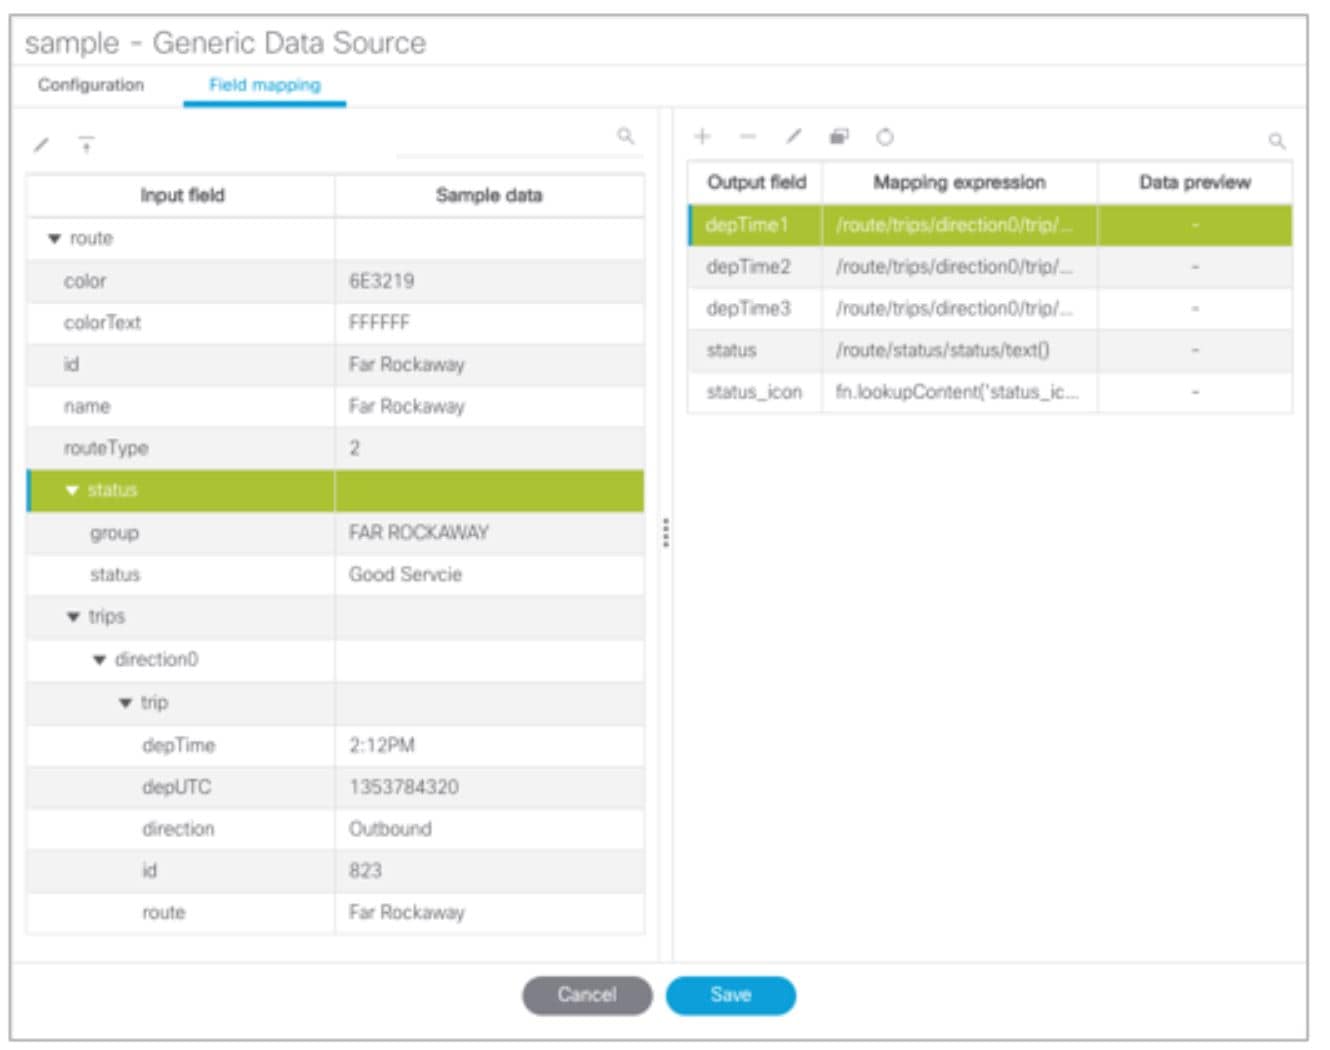
Task: Cancel the data source edits
Action: click(x=586, y=995)
